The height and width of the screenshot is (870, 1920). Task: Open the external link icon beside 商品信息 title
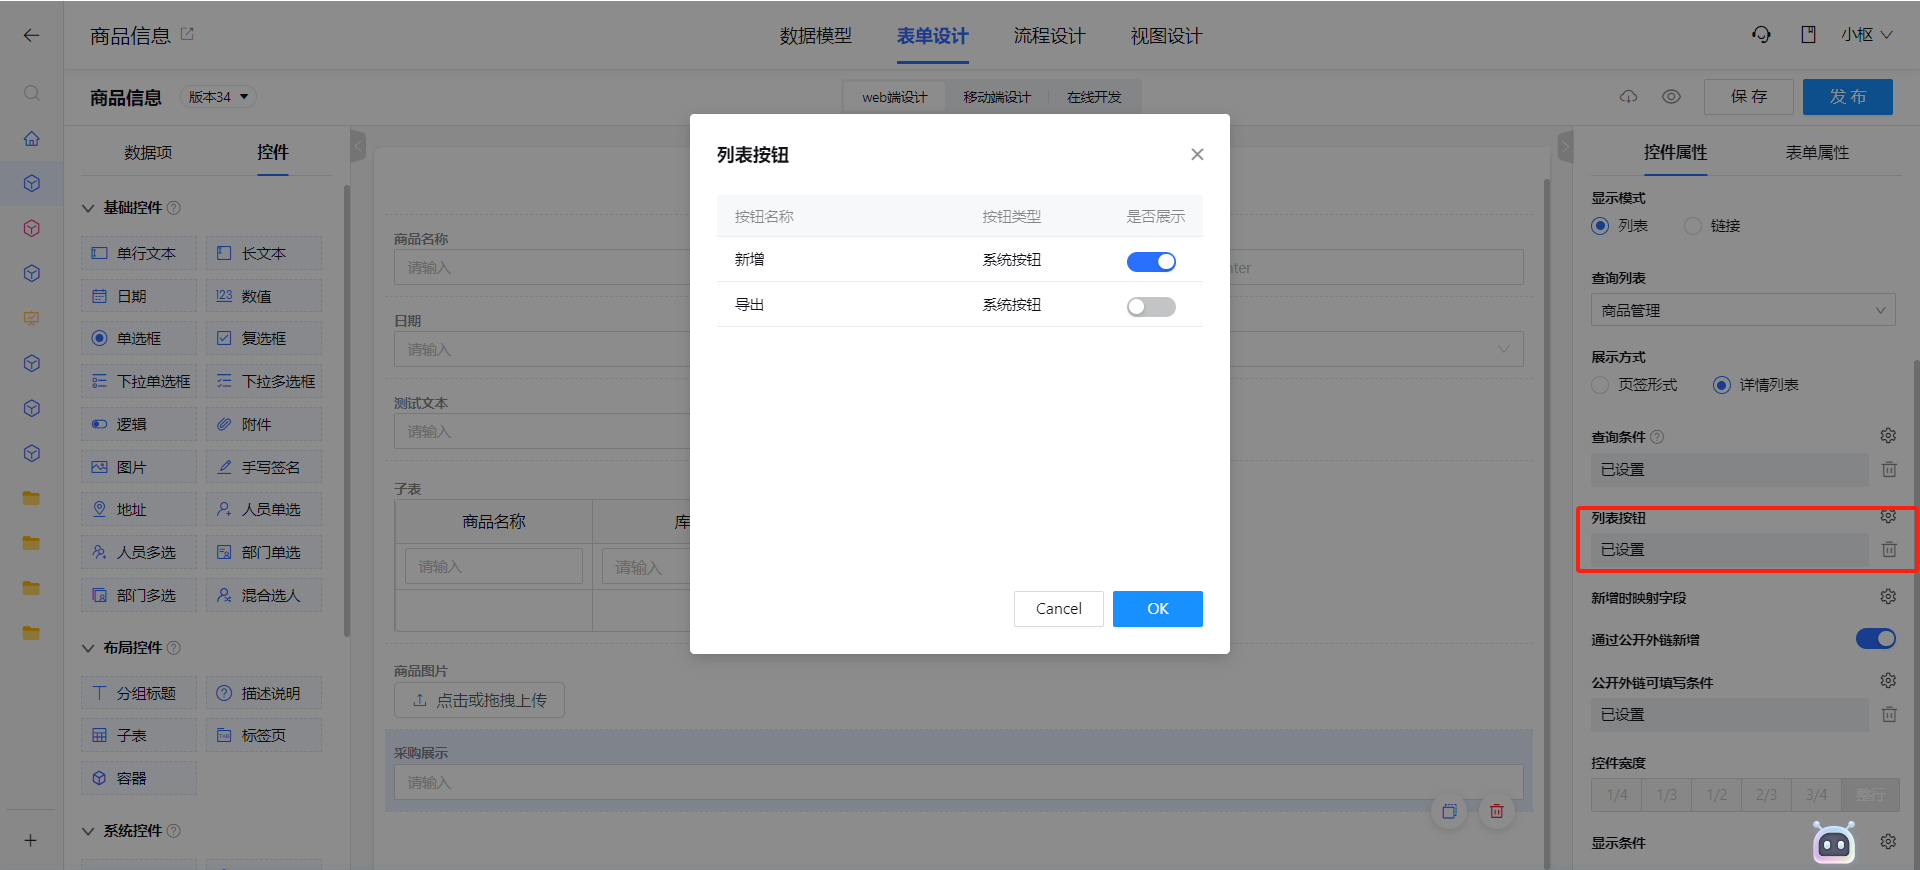pos(187,34)
